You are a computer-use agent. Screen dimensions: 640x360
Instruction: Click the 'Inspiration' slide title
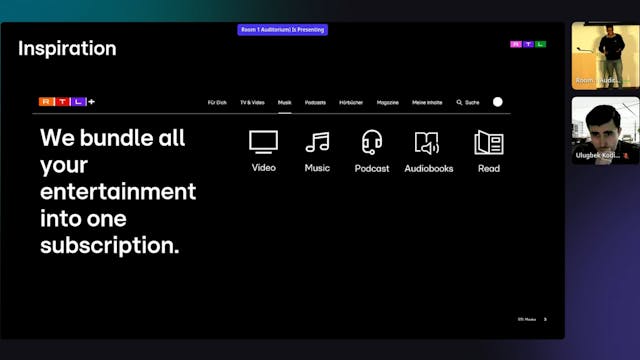[67, 49]
